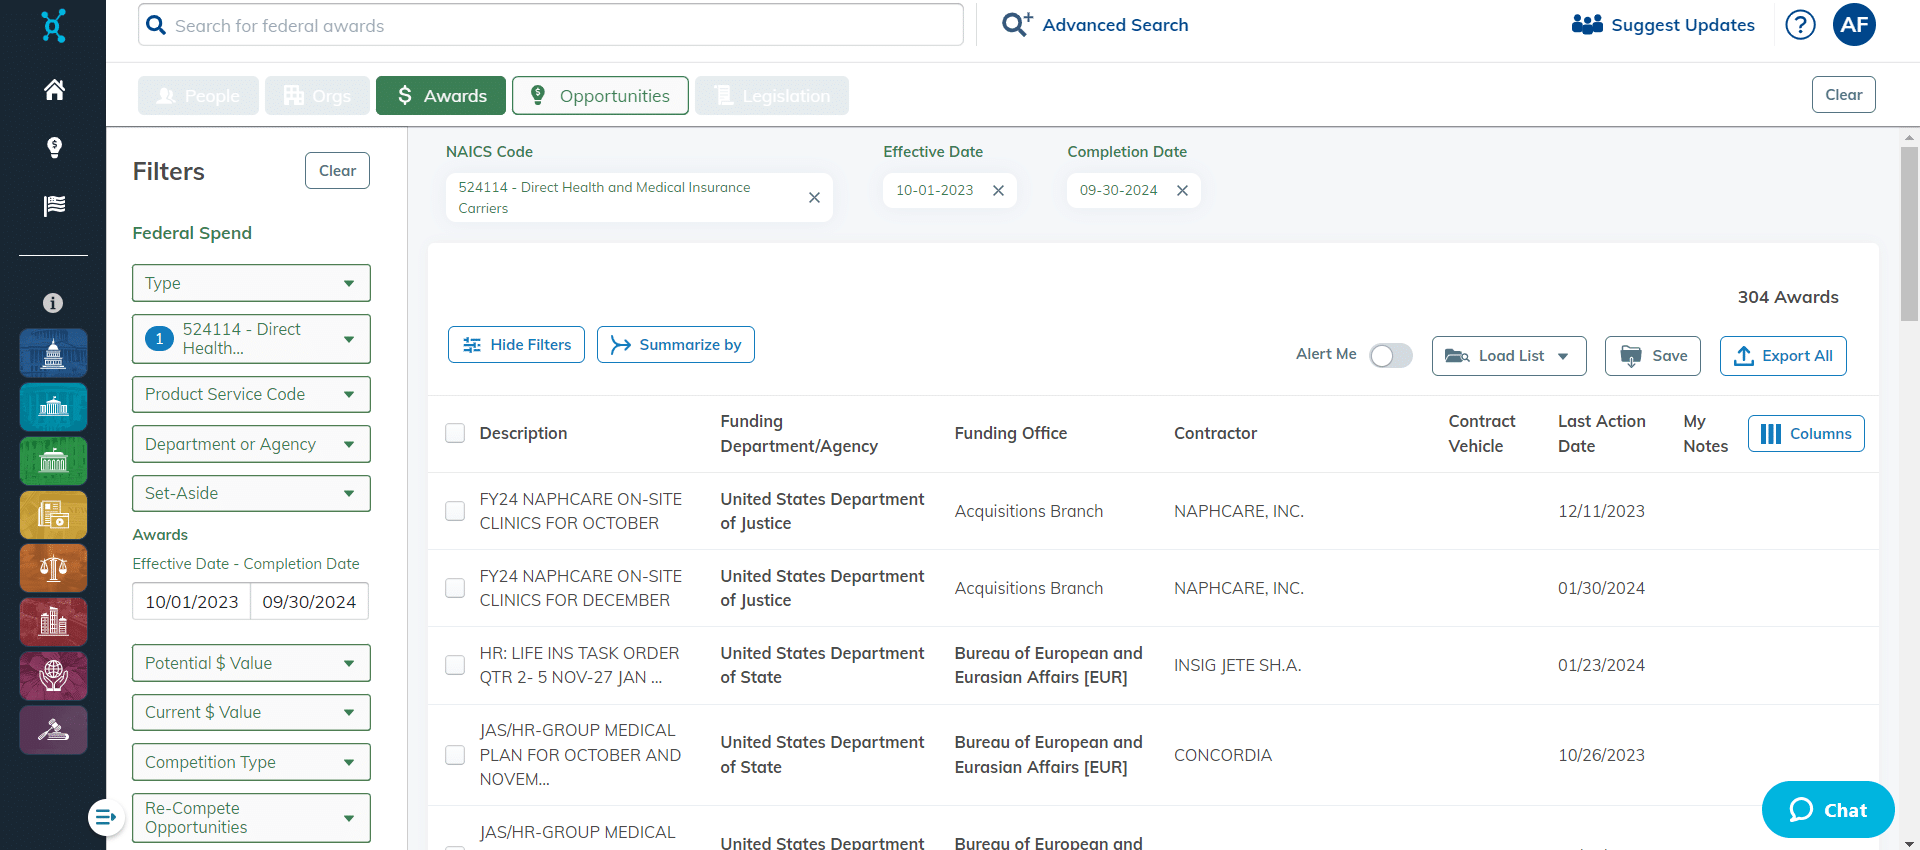Open the magenta globe tile
Image resolution: width=1920 pixels, height=850 pixels.
pyautogui.click(x=53, y=676)
